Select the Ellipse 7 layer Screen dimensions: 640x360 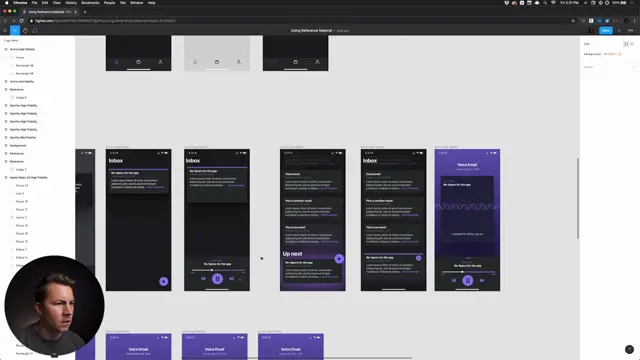(21, 249)
